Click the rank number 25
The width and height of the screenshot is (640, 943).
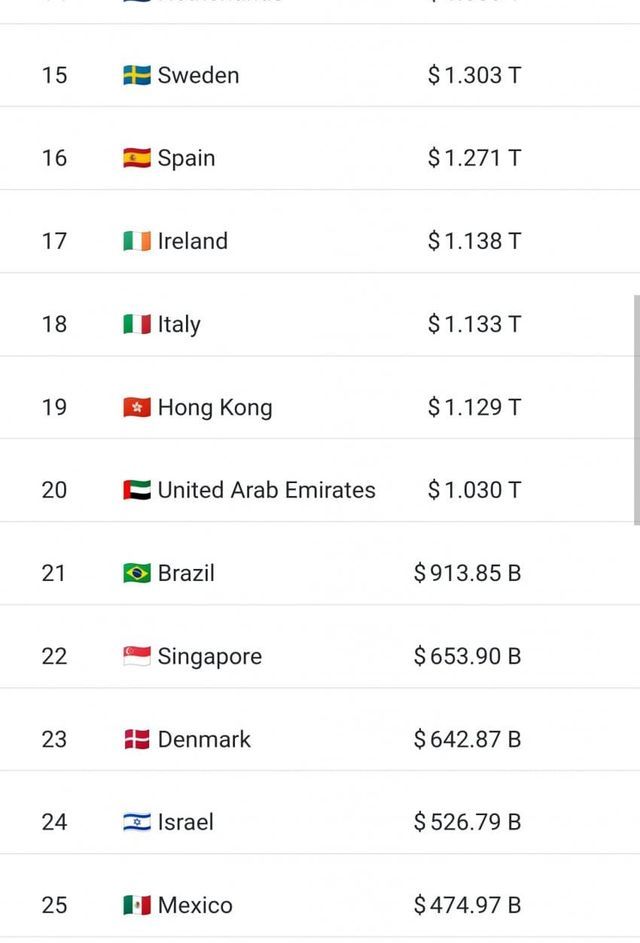[x=54, y=905]
